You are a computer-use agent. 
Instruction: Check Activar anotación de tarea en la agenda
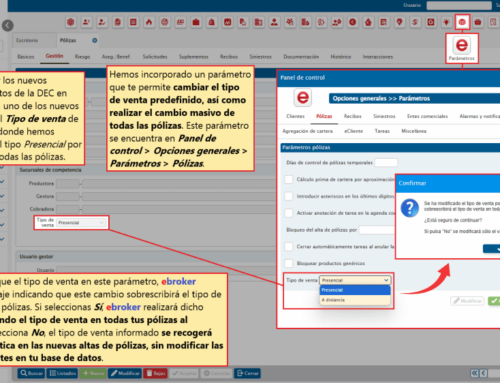coord(289,213)
